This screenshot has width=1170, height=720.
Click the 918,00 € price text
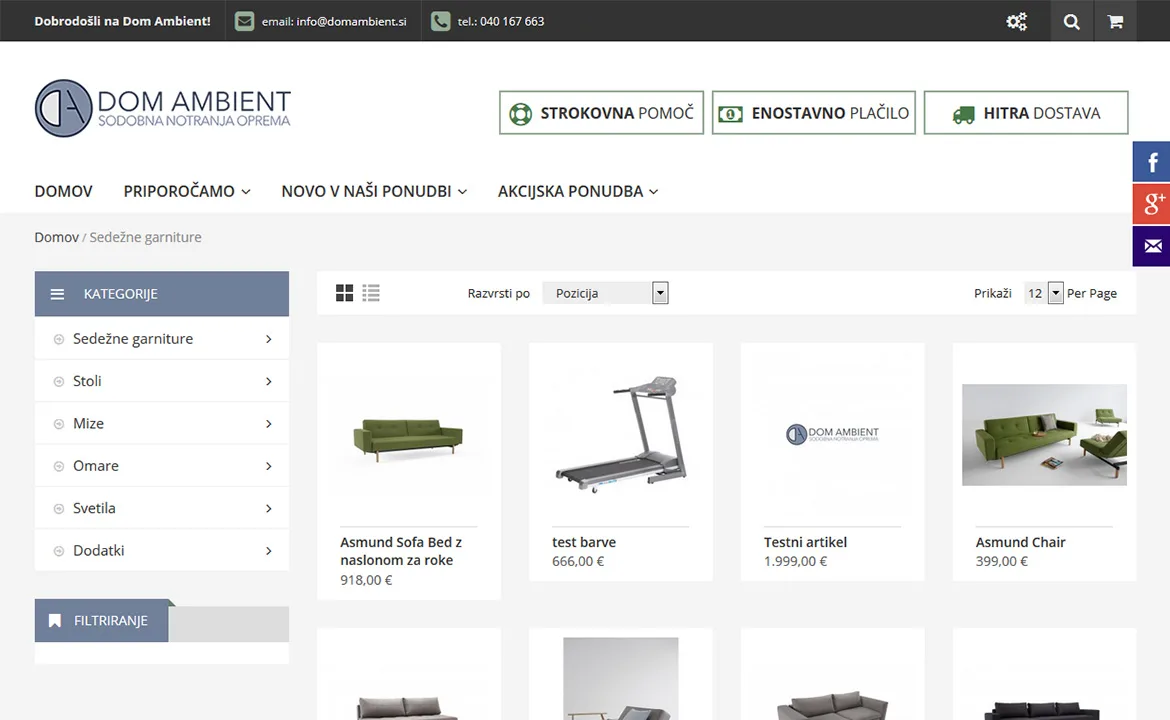pyautogui.click(x=366, y=580)
